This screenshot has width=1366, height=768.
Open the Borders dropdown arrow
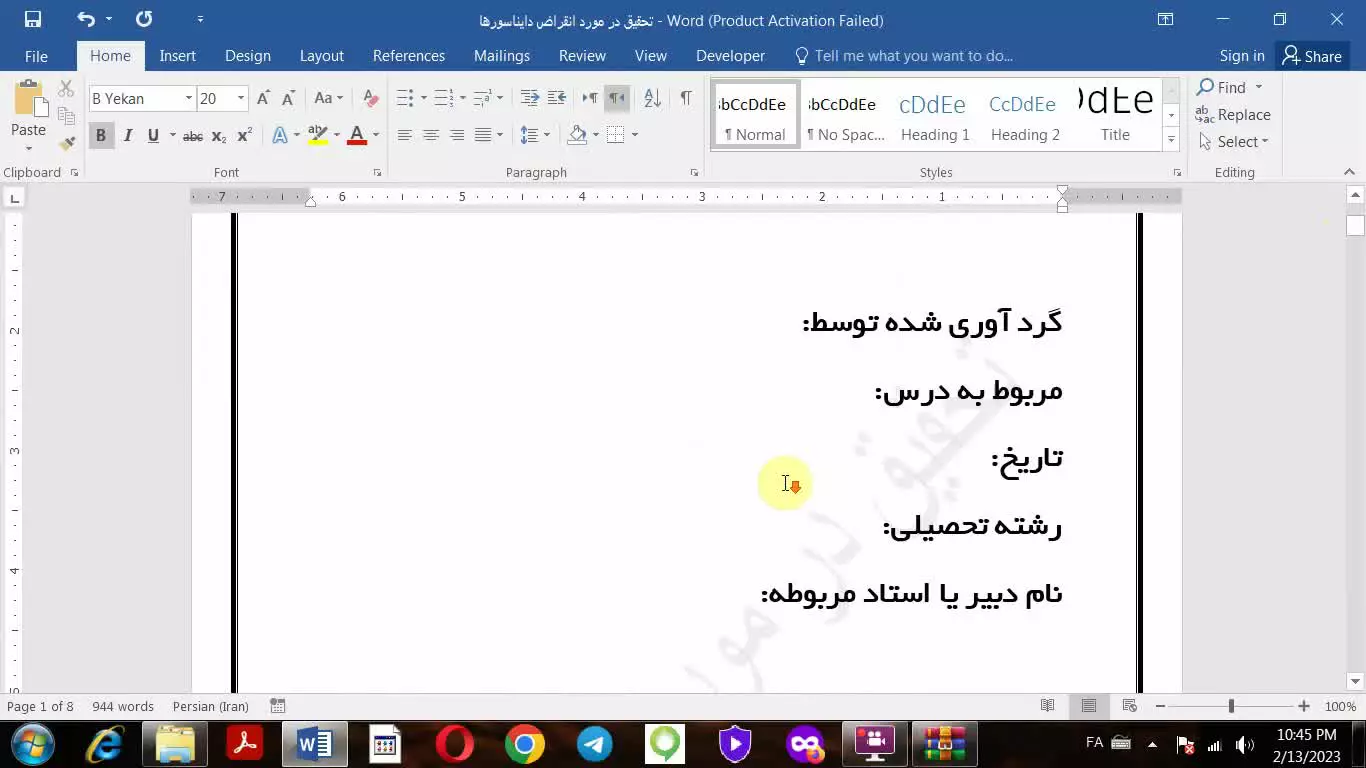[x=634, y=135]
